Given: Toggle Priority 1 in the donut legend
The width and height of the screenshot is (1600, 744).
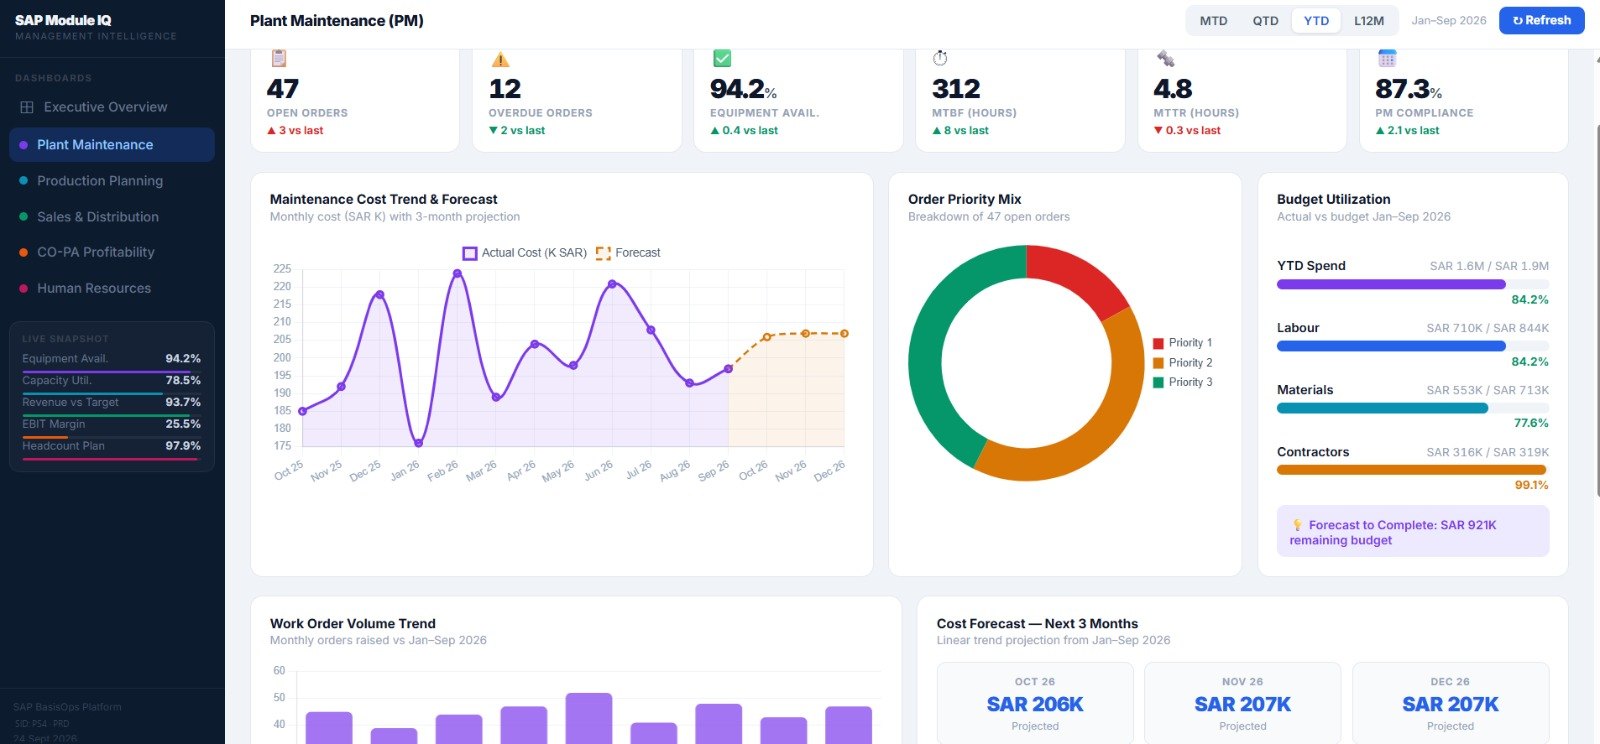Looking at the screenshot, I should tap(1182, 343).
